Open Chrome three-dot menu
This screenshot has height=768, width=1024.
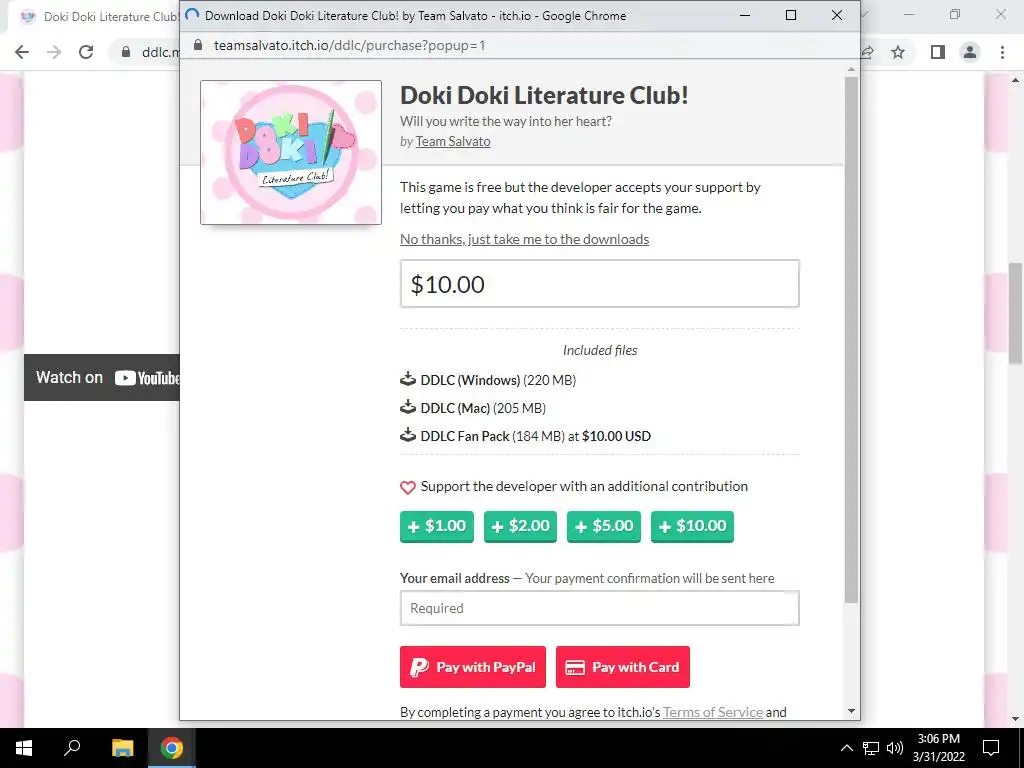pyautogui.click(x=1002, y=52)
